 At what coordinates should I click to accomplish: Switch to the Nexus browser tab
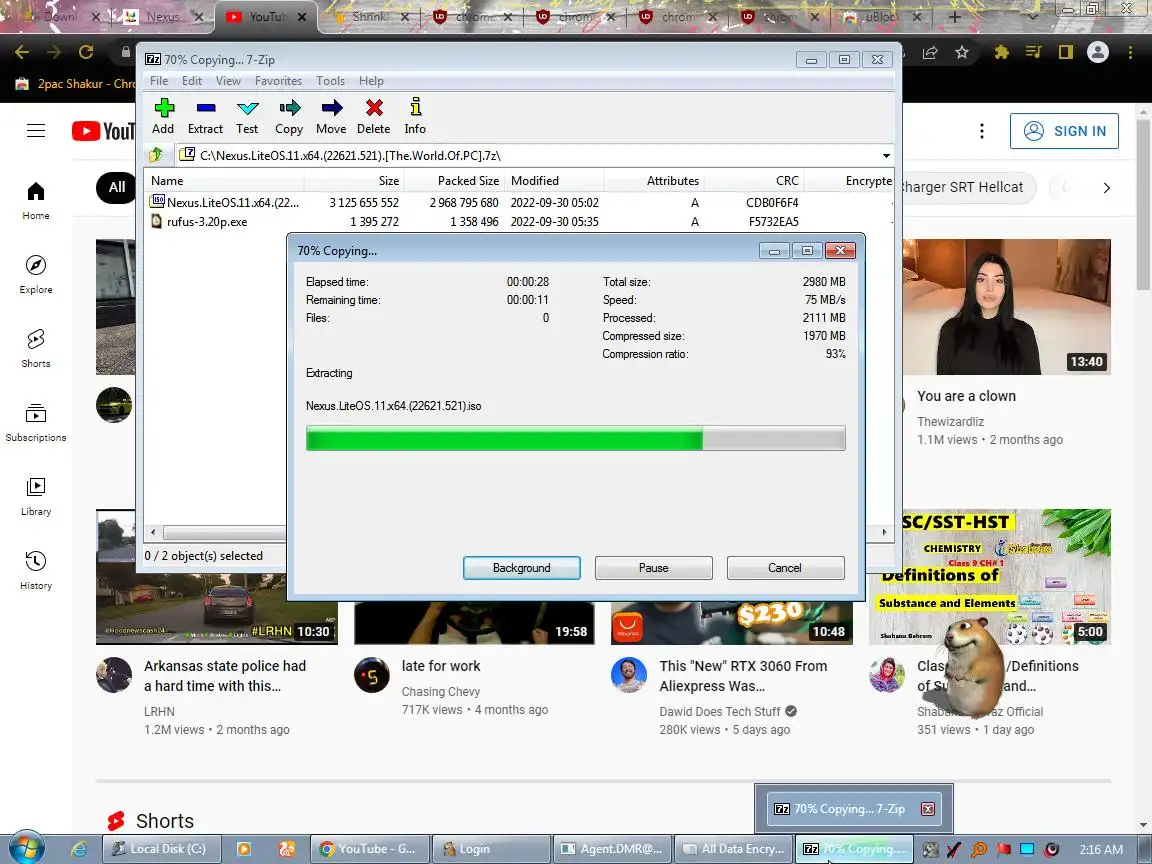pyautogui.click(x=162, y=17)
